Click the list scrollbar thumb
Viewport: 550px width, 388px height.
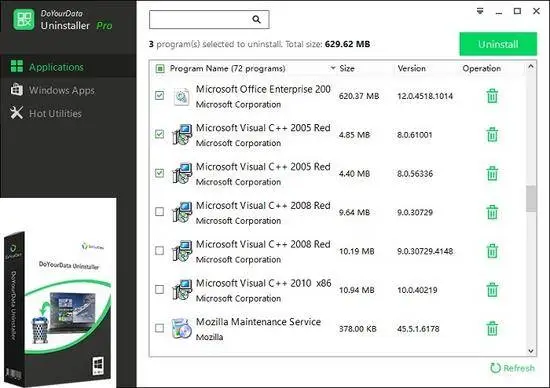531,199
